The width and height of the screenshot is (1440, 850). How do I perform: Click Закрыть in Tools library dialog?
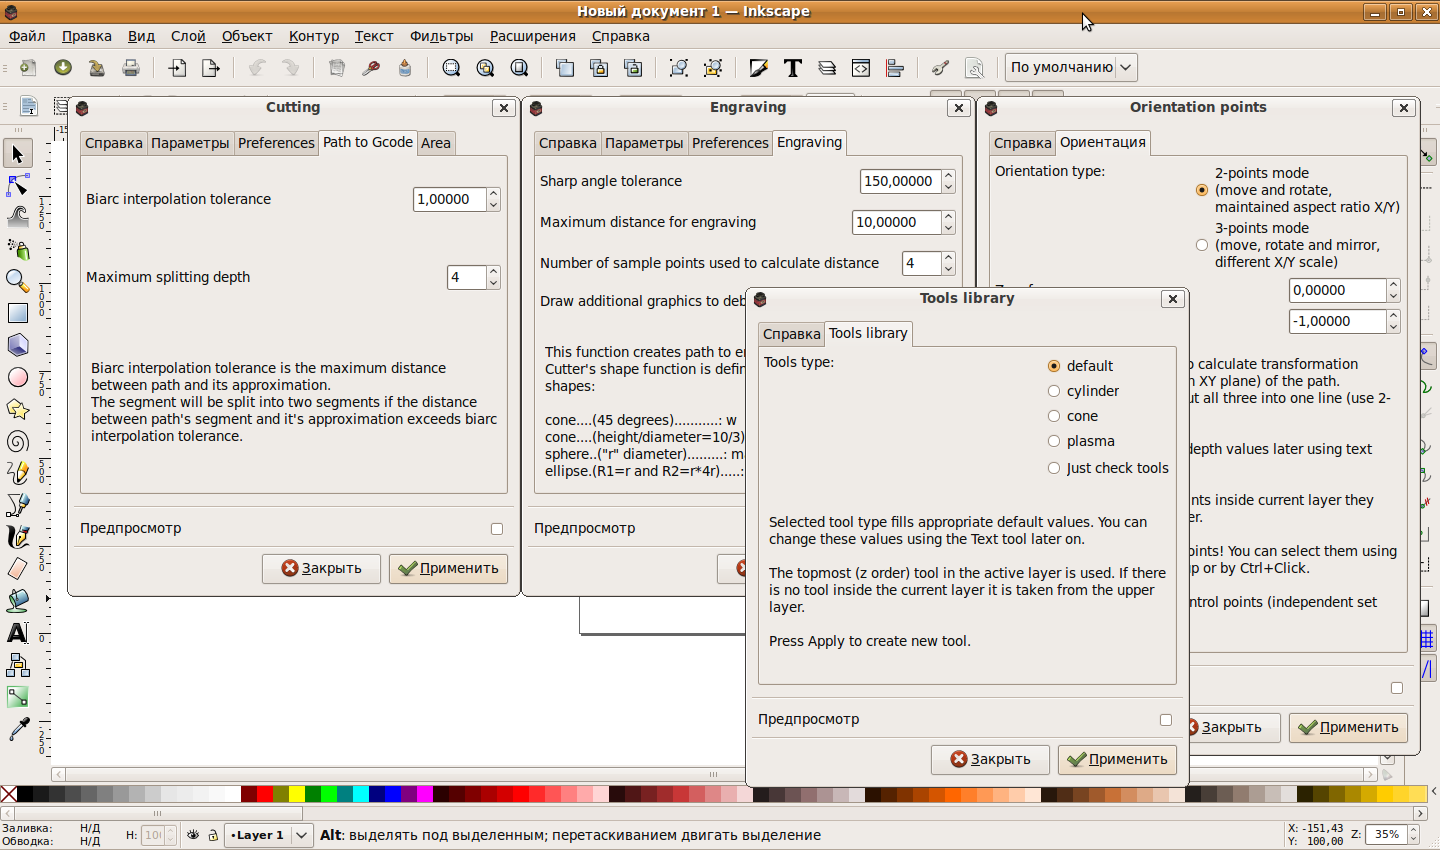coord(990,759)
